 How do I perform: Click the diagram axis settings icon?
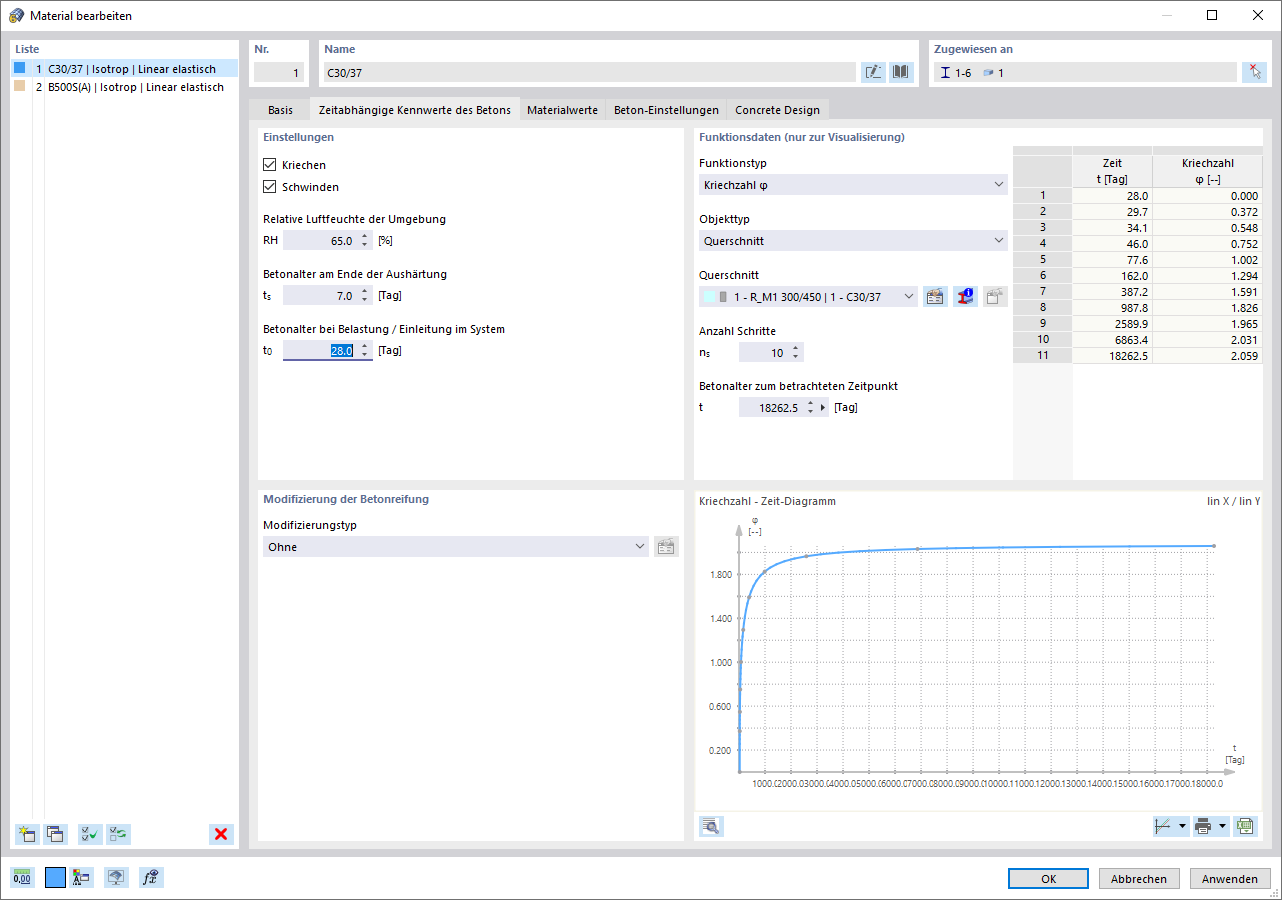pyautogui.click(x=1163, y=826)
